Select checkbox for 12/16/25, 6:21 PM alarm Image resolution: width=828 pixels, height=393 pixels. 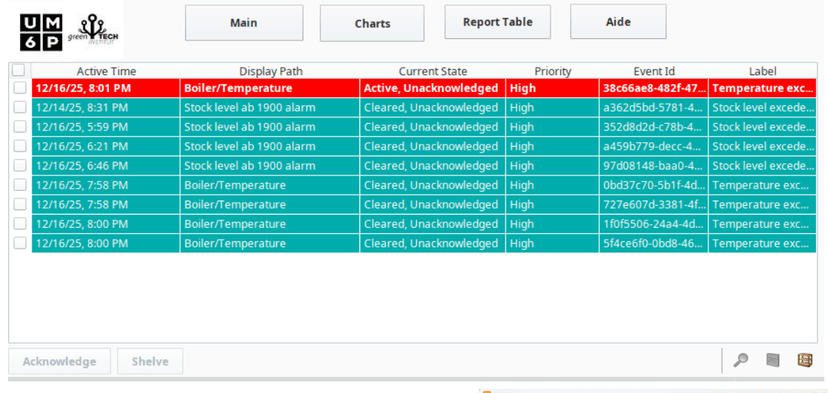[20, 146]
